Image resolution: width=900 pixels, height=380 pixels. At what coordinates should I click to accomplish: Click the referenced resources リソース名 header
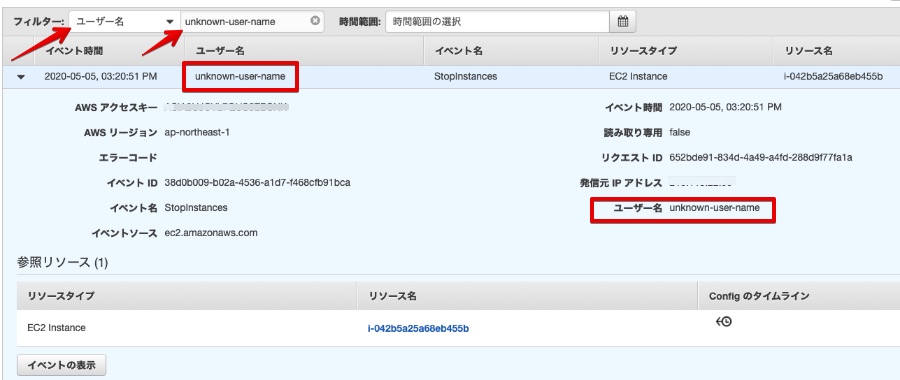tap(392, 296)
